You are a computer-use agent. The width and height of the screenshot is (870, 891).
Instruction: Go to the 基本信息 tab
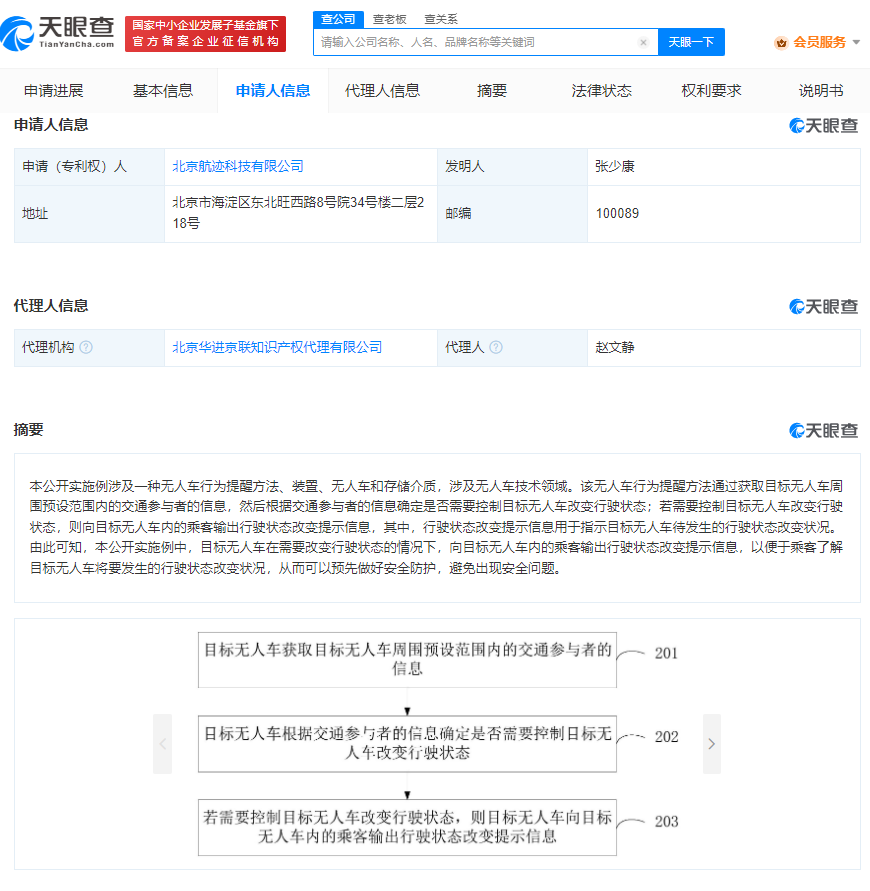(x=163, y=90)
